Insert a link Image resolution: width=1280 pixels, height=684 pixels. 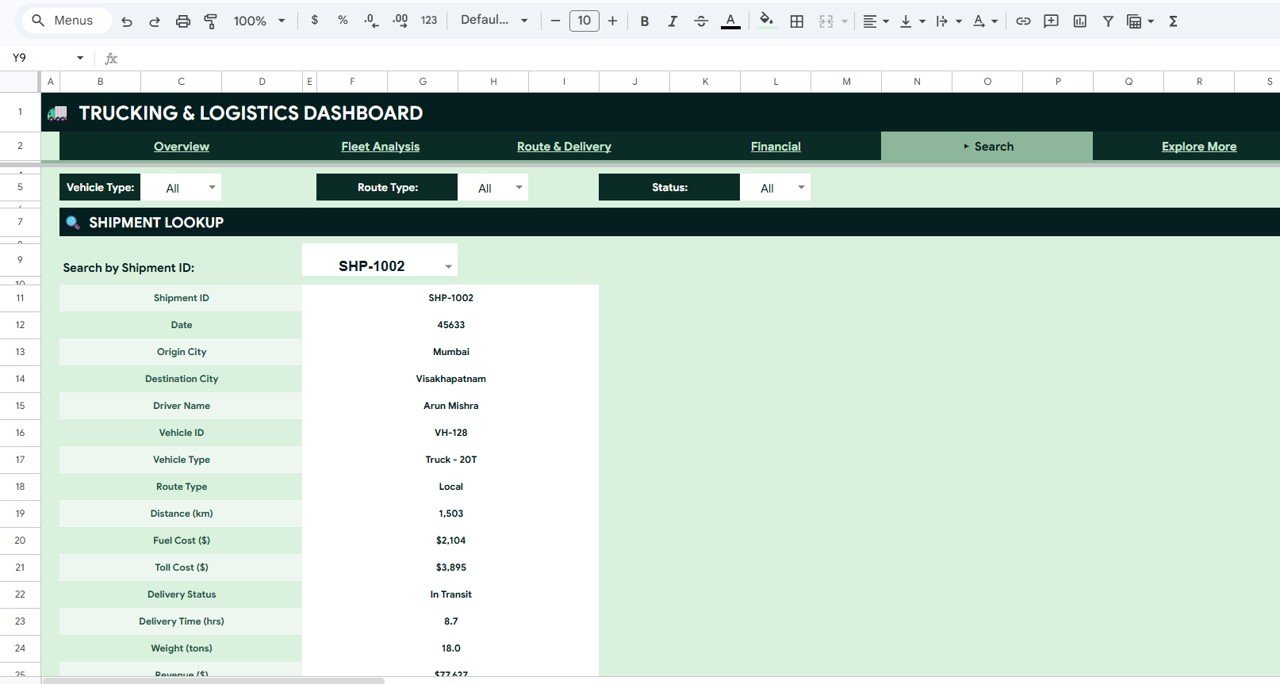pos(1023,20)
